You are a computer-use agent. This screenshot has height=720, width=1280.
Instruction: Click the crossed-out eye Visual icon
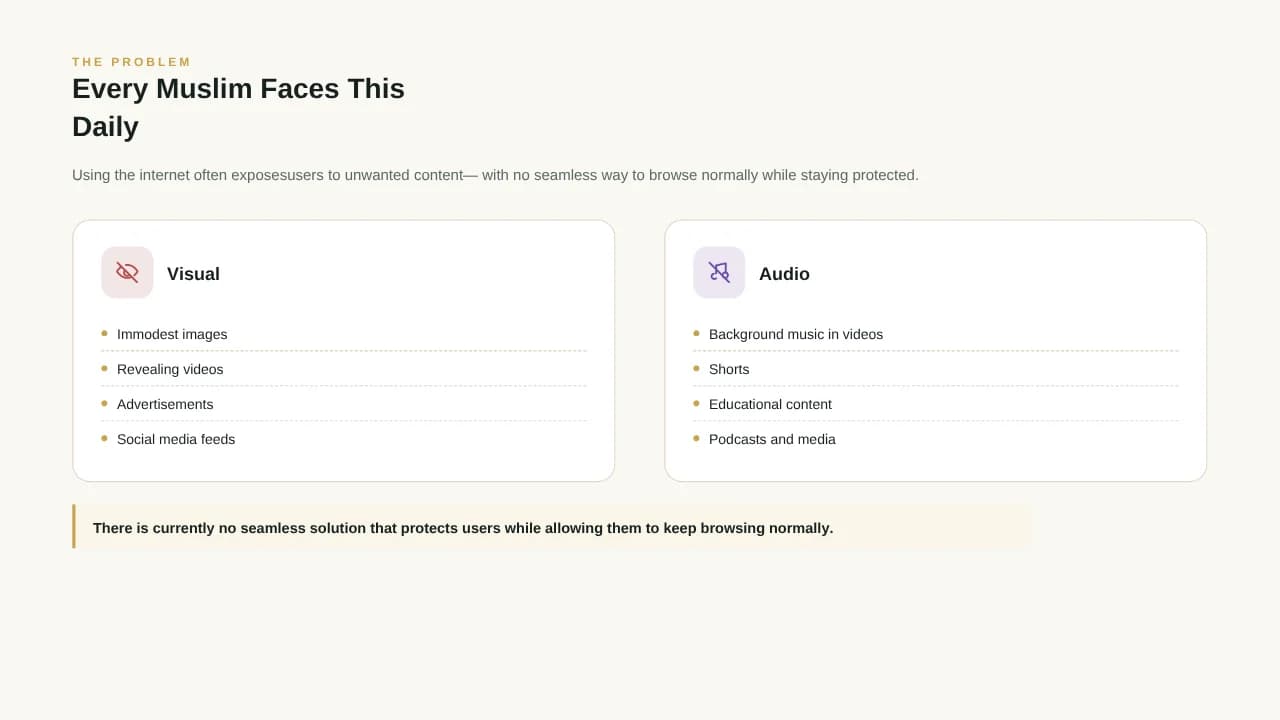(x=127, y=272)
